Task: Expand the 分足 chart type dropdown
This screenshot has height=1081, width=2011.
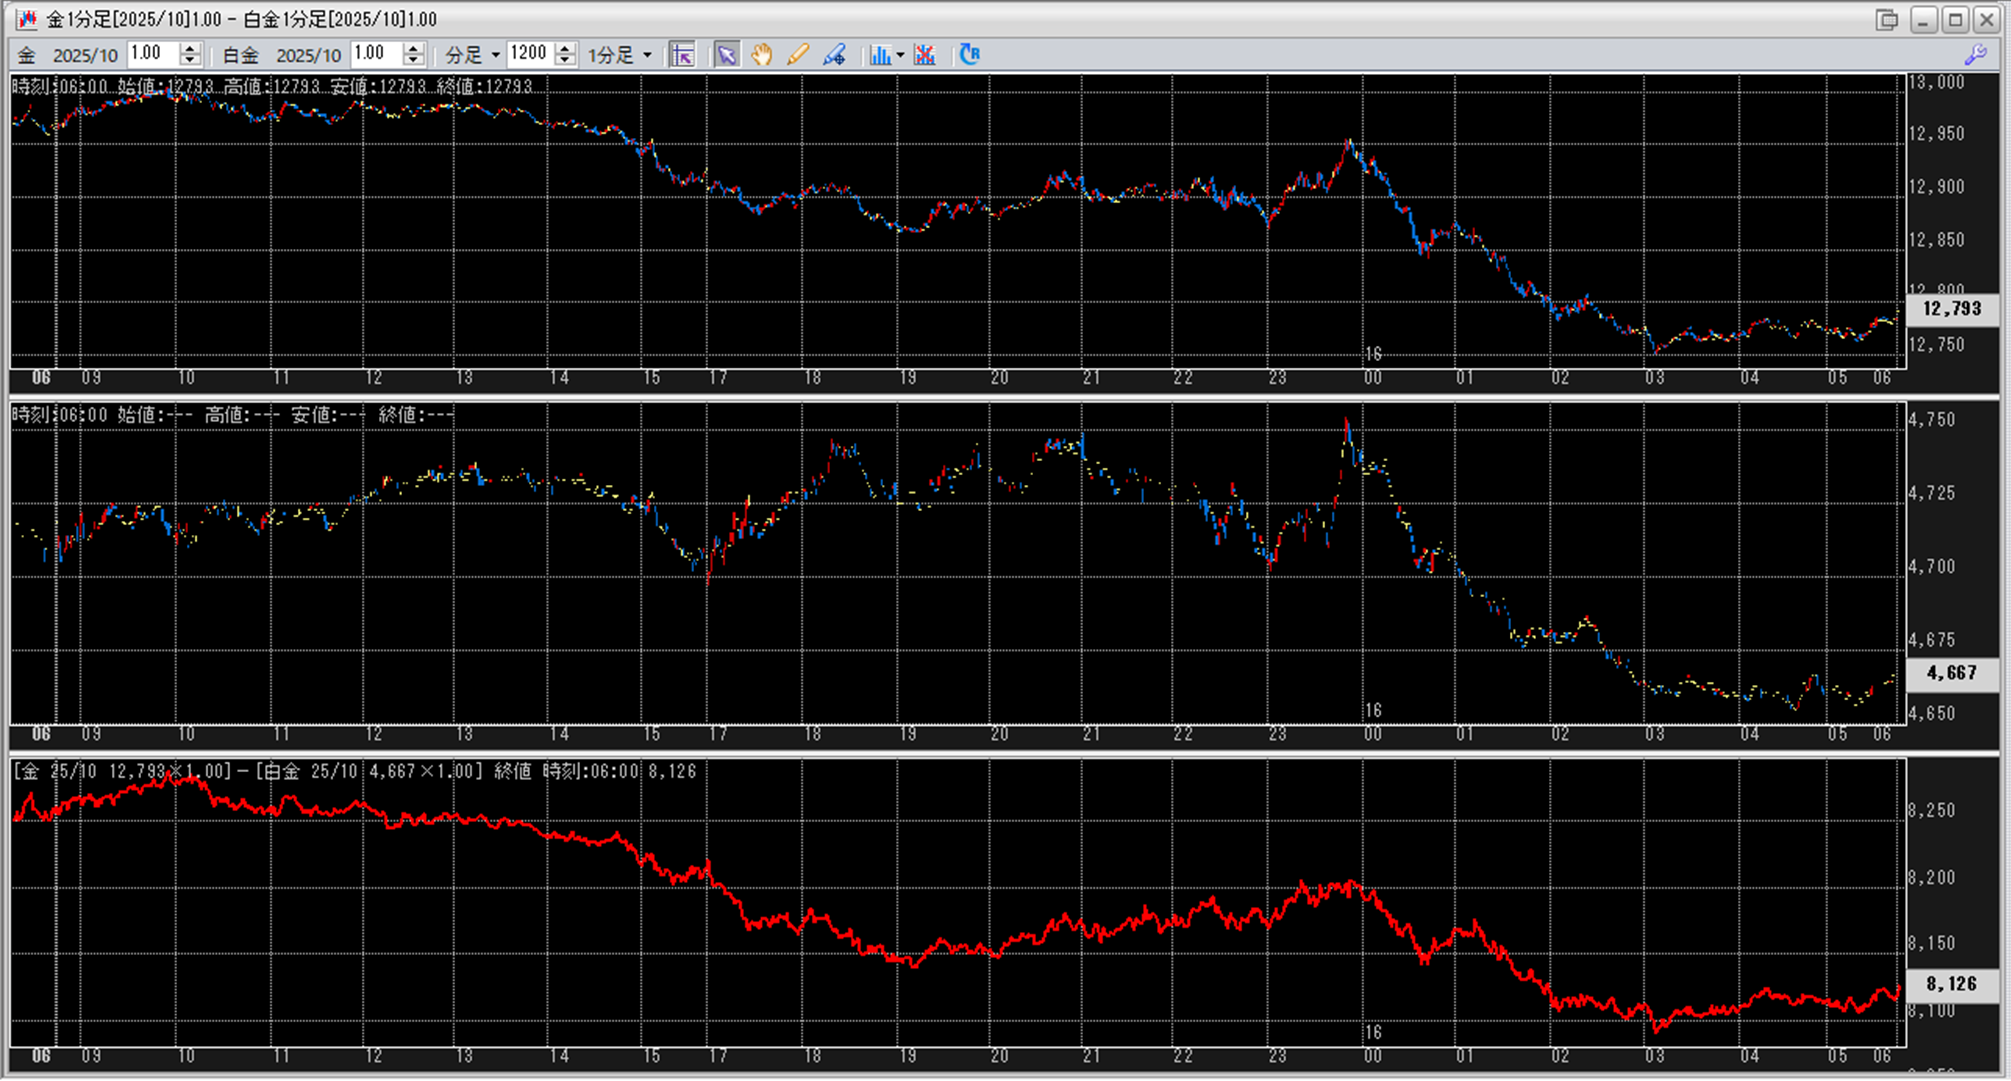Action: tap(495, 55)
